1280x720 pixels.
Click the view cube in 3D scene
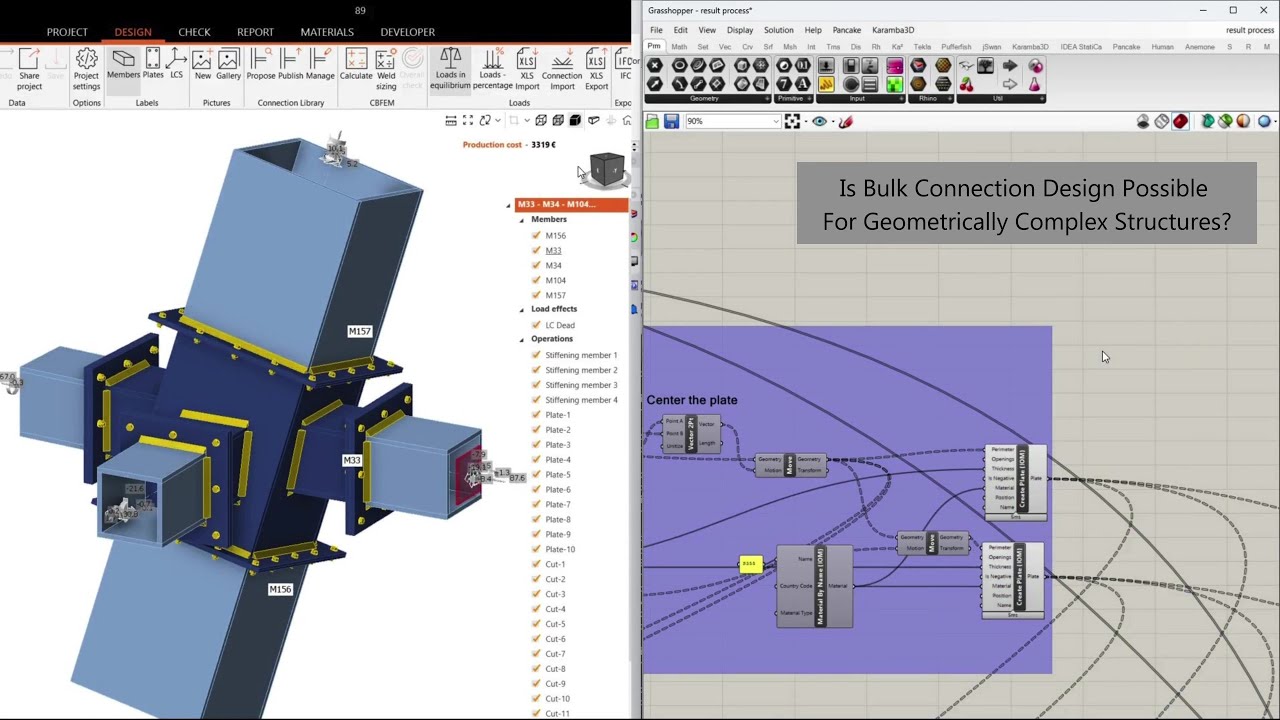(607, 168)
